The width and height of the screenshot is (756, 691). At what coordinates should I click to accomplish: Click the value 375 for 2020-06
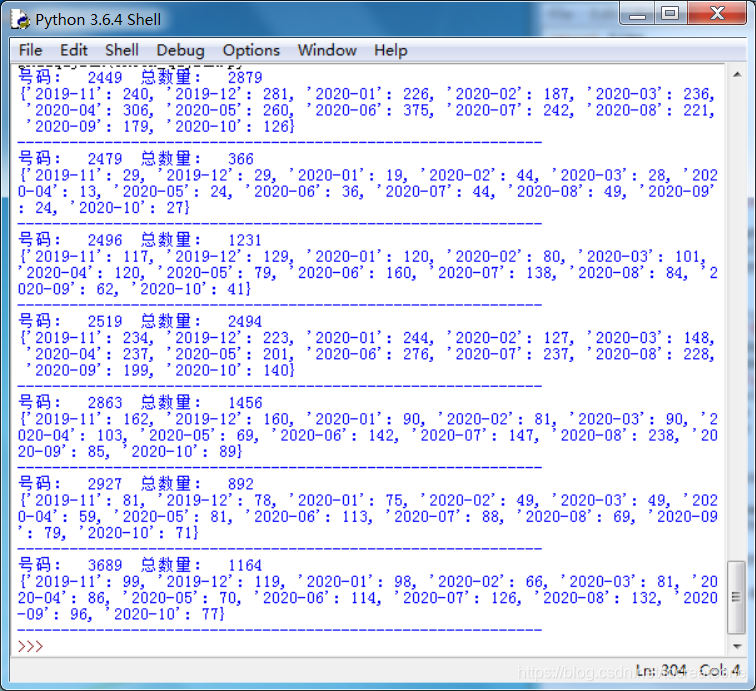416,110
